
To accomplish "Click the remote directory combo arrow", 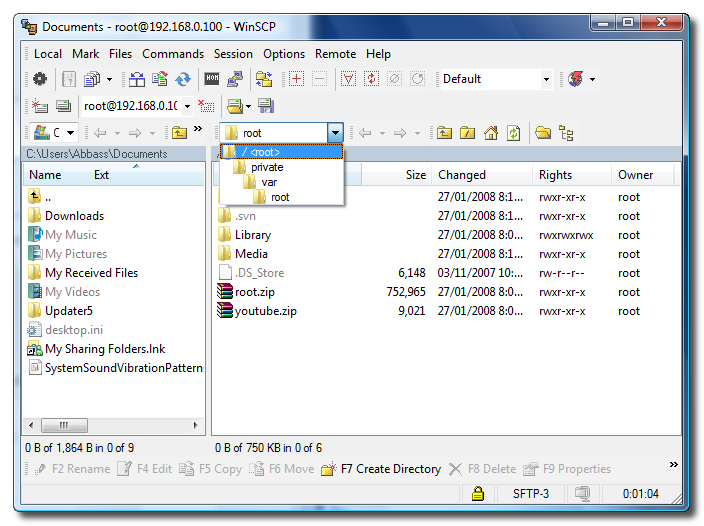I will pos(335,133).
